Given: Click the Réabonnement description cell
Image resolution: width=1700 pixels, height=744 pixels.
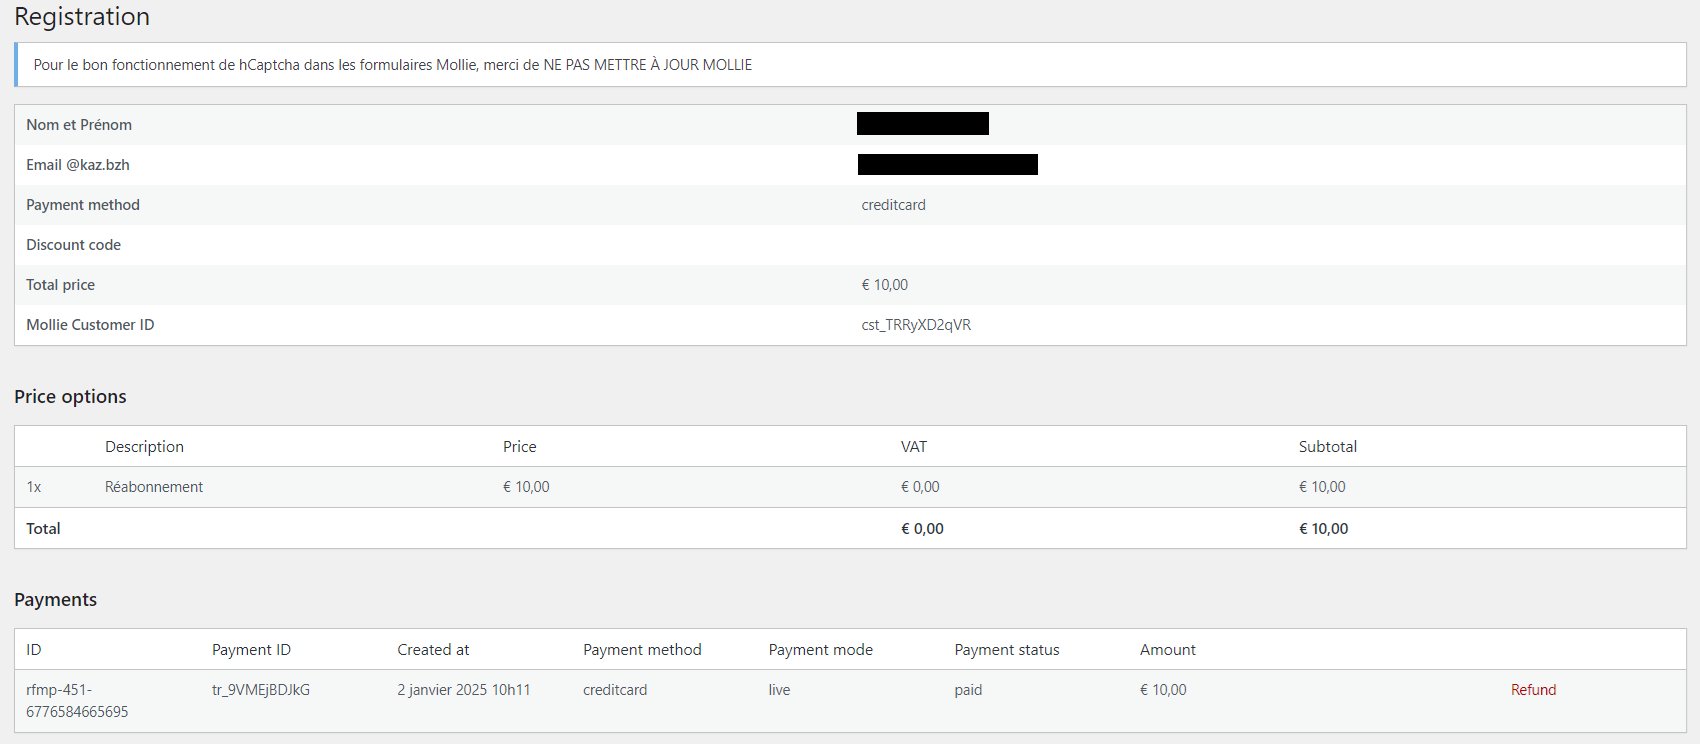Looking at the screenshot, I should 154,487.
